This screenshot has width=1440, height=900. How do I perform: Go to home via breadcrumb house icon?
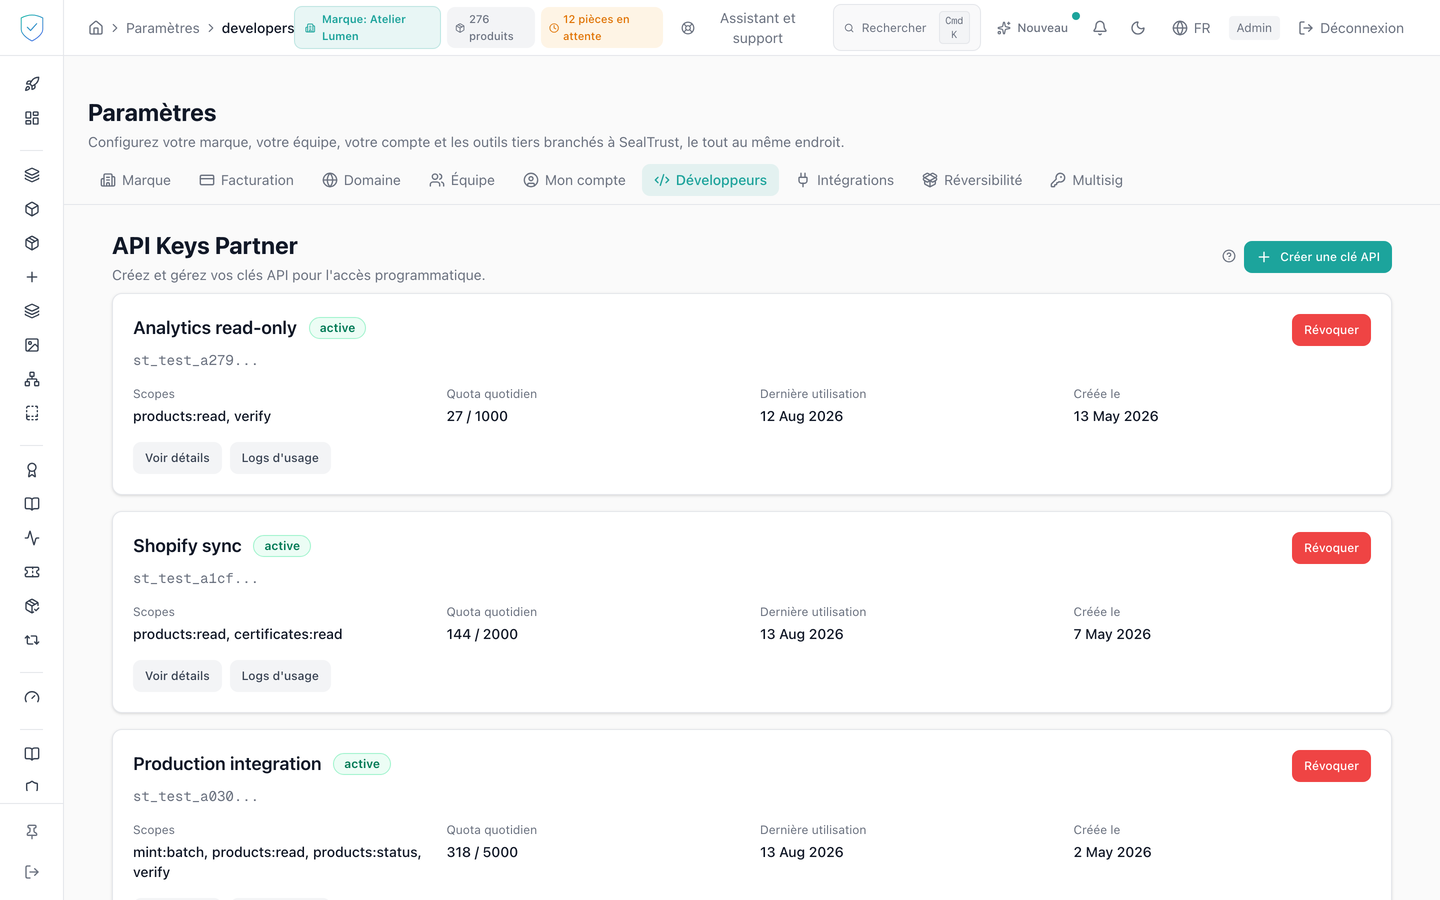point(96,28)
